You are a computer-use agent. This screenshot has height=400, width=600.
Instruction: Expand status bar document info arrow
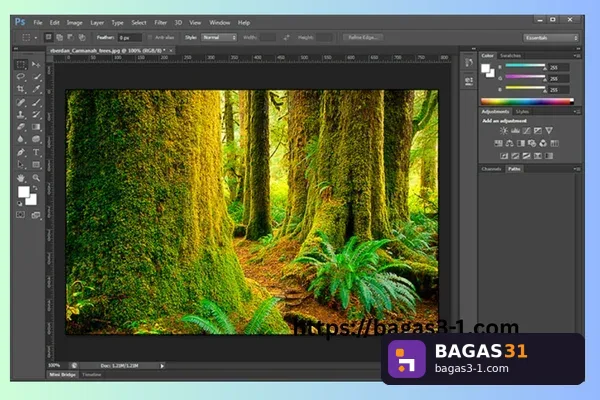tap(162, 366)
